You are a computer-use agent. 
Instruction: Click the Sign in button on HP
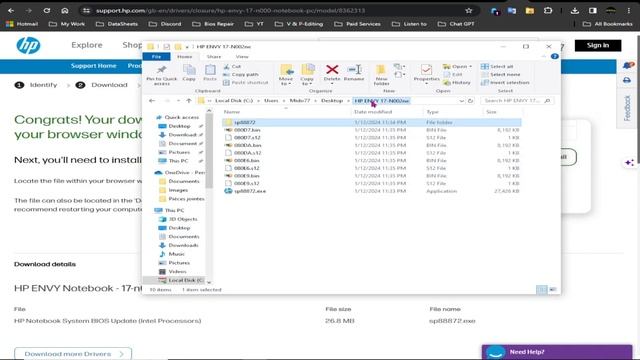[x=598, y=45]
